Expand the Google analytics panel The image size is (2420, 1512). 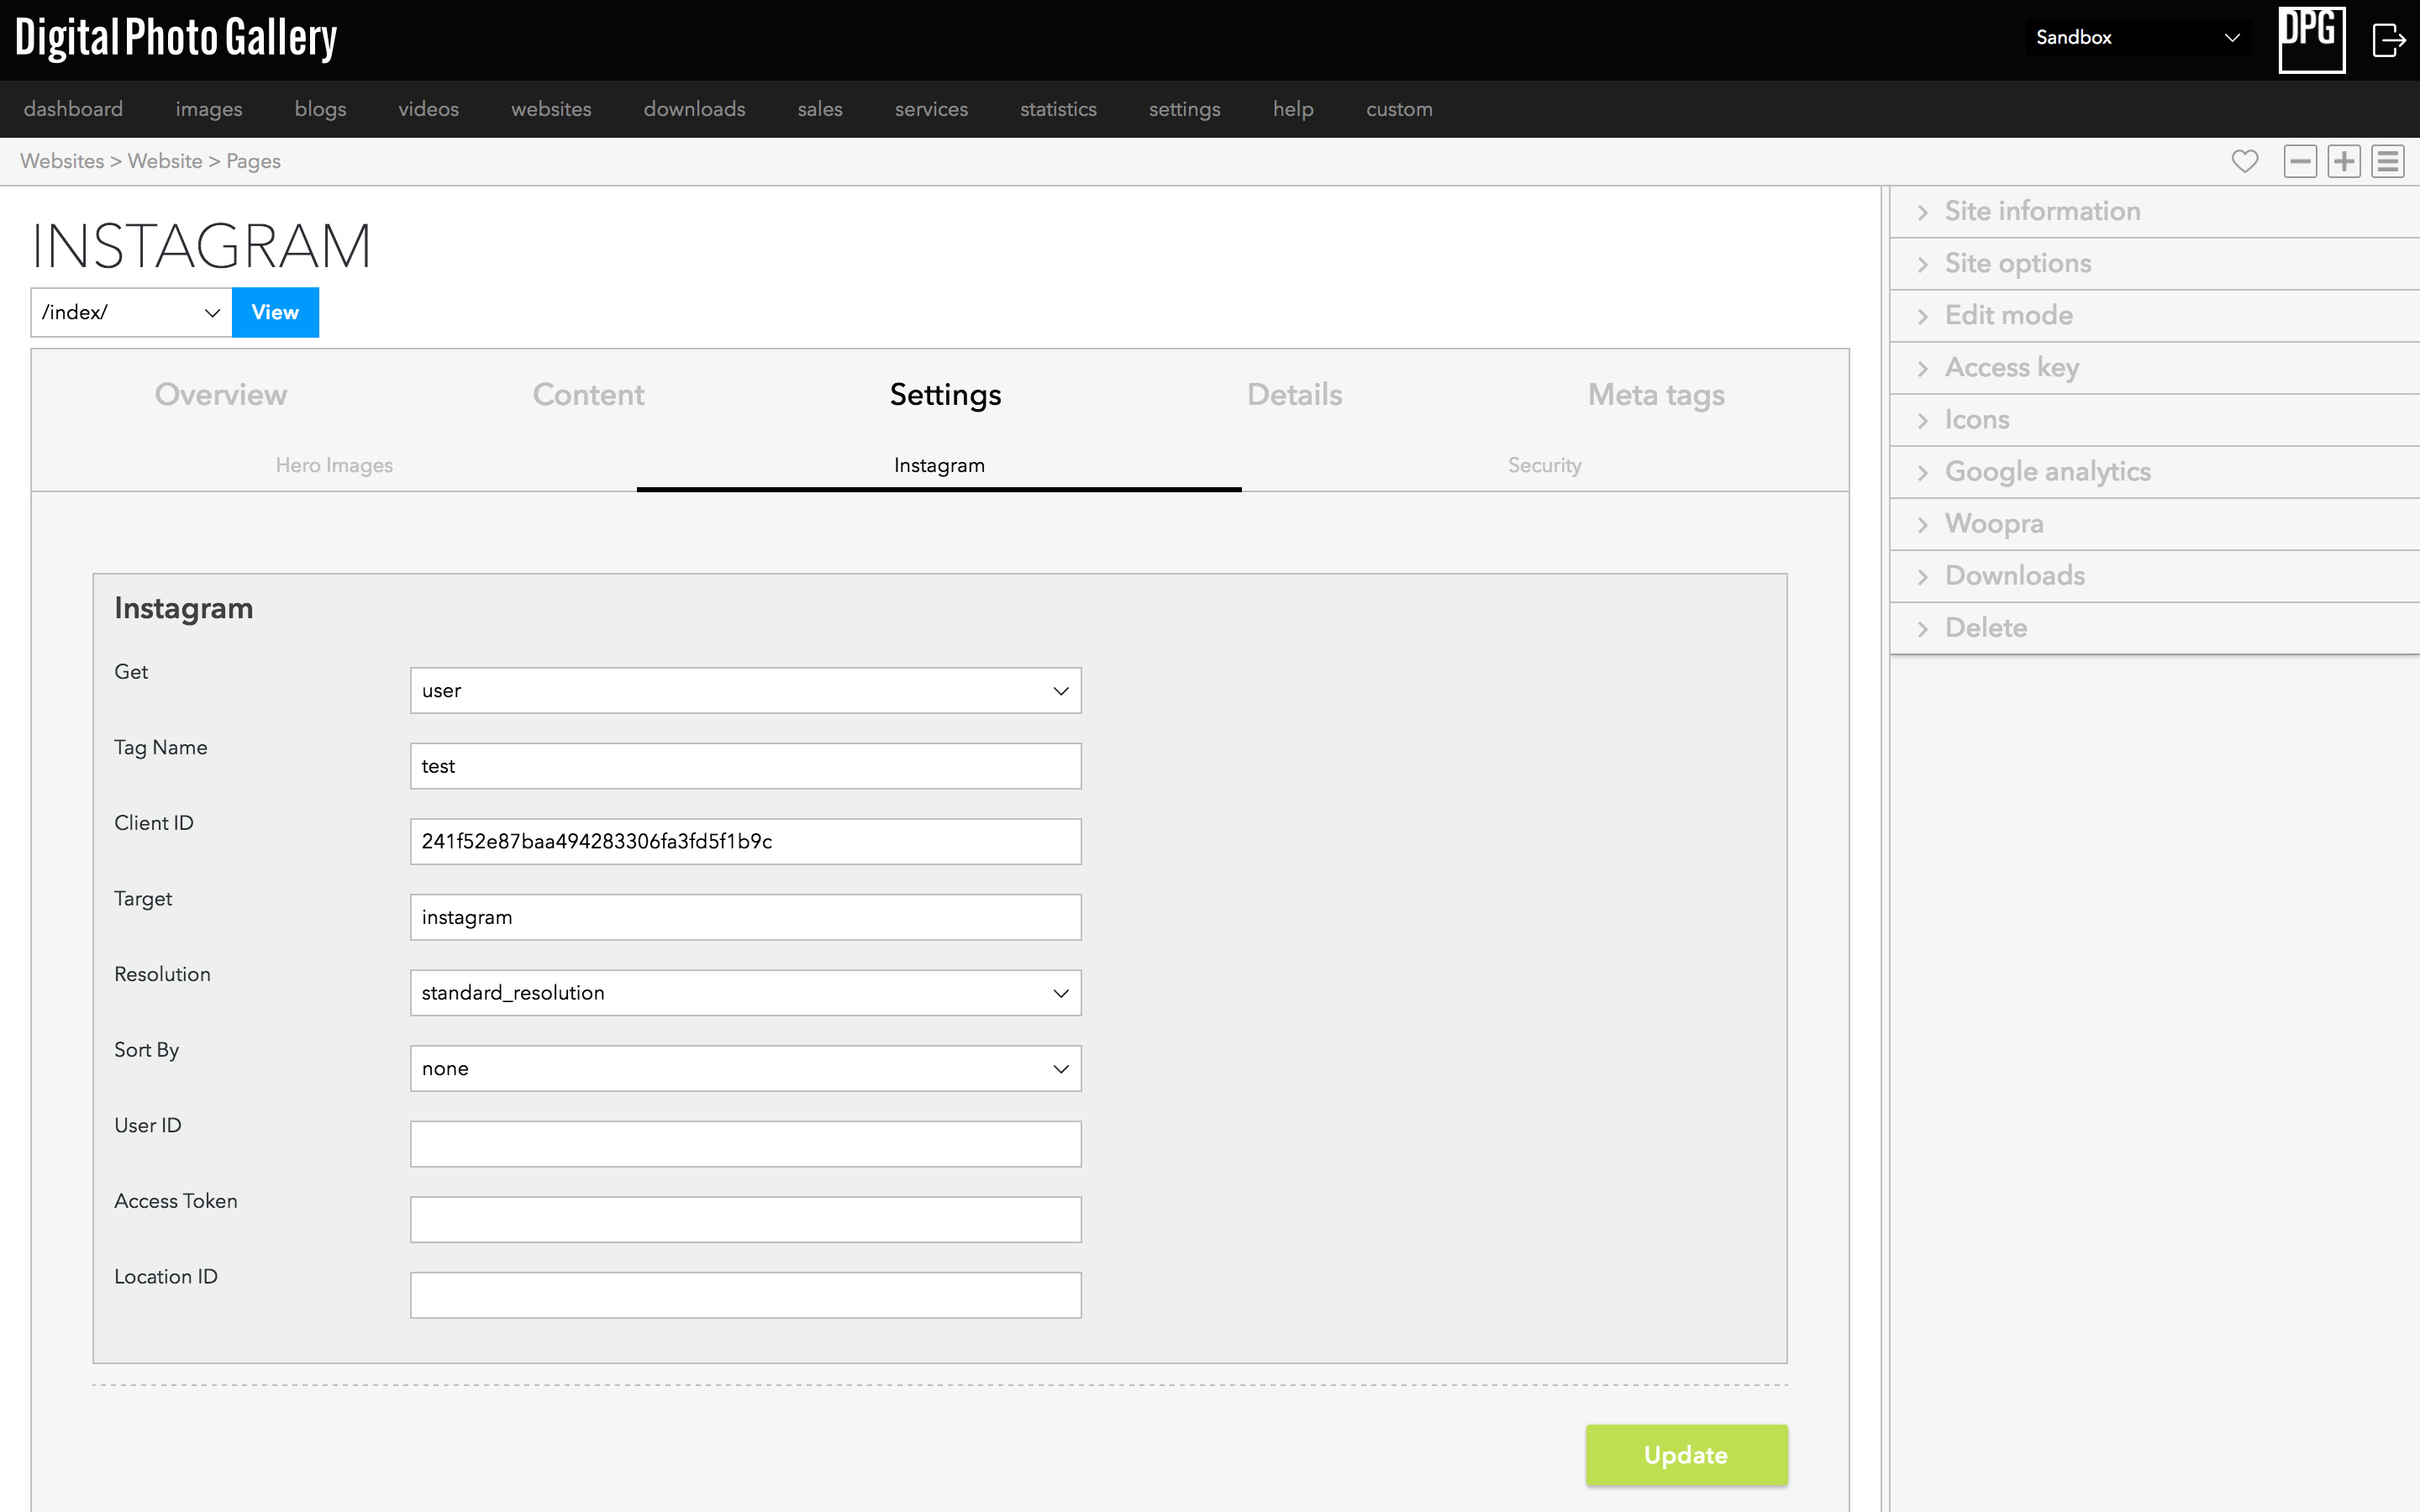(x=2154, y=471)
